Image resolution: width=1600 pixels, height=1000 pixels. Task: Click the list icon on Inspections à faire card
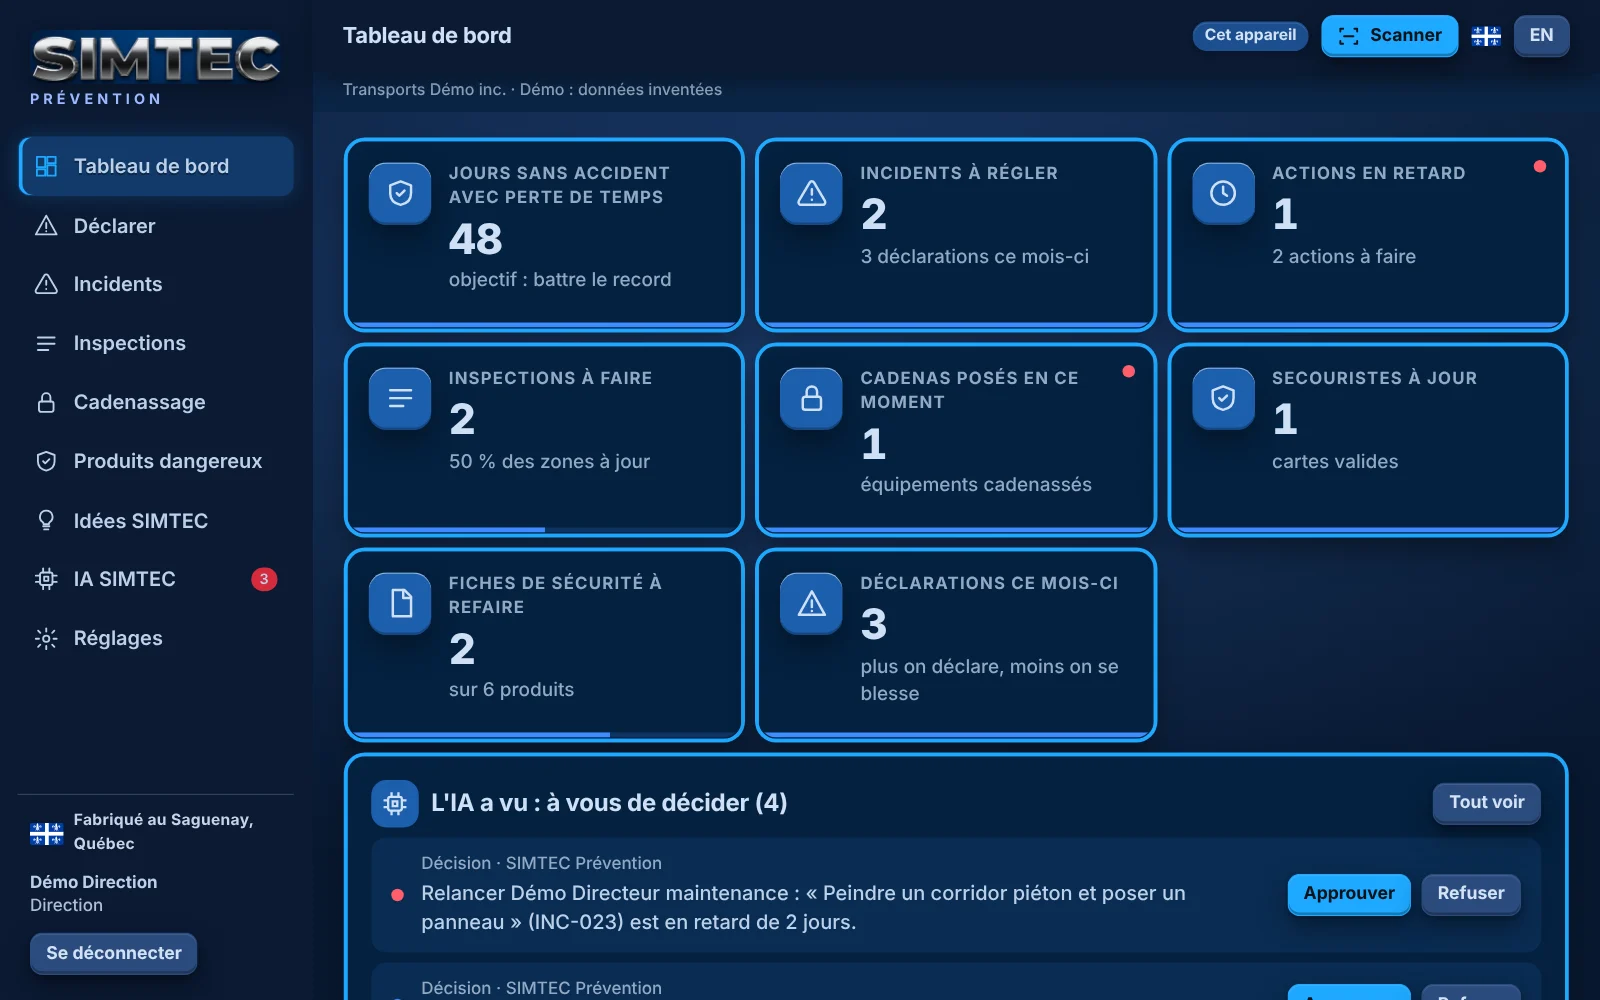[400, 398]
